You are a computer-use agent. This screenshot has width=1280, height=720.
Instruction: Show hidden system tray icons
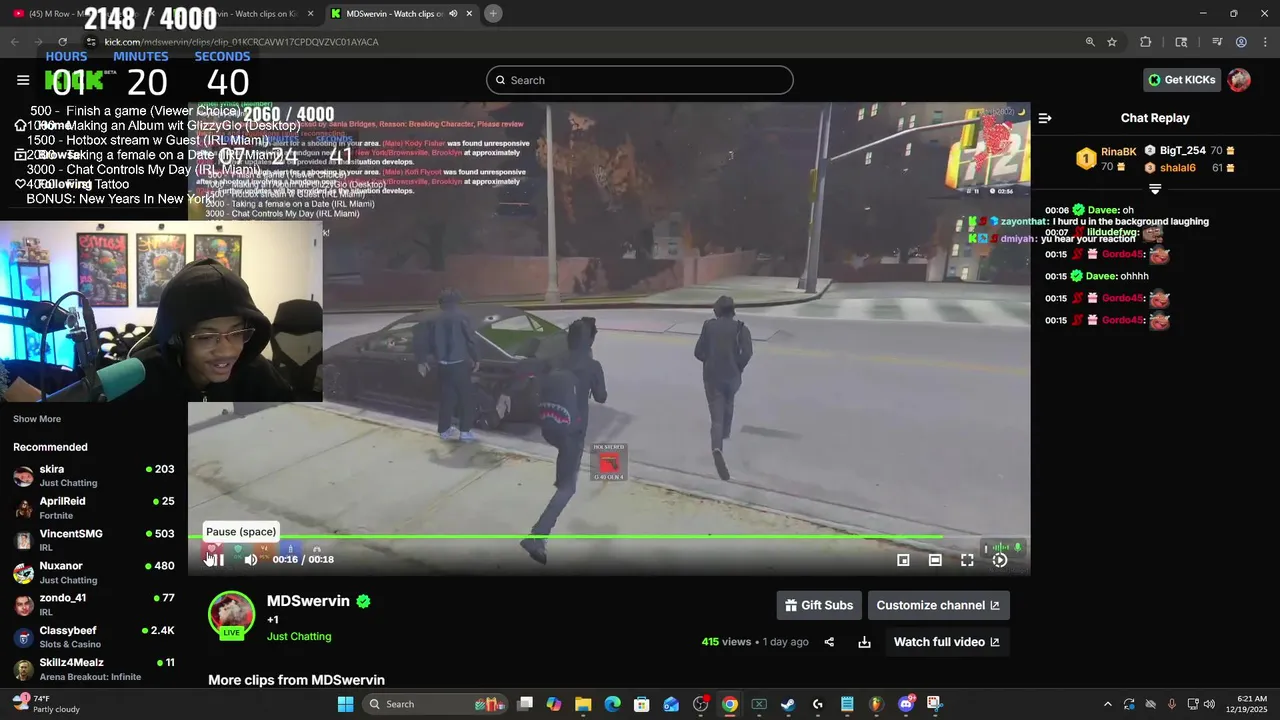[x=1107, y=704]
